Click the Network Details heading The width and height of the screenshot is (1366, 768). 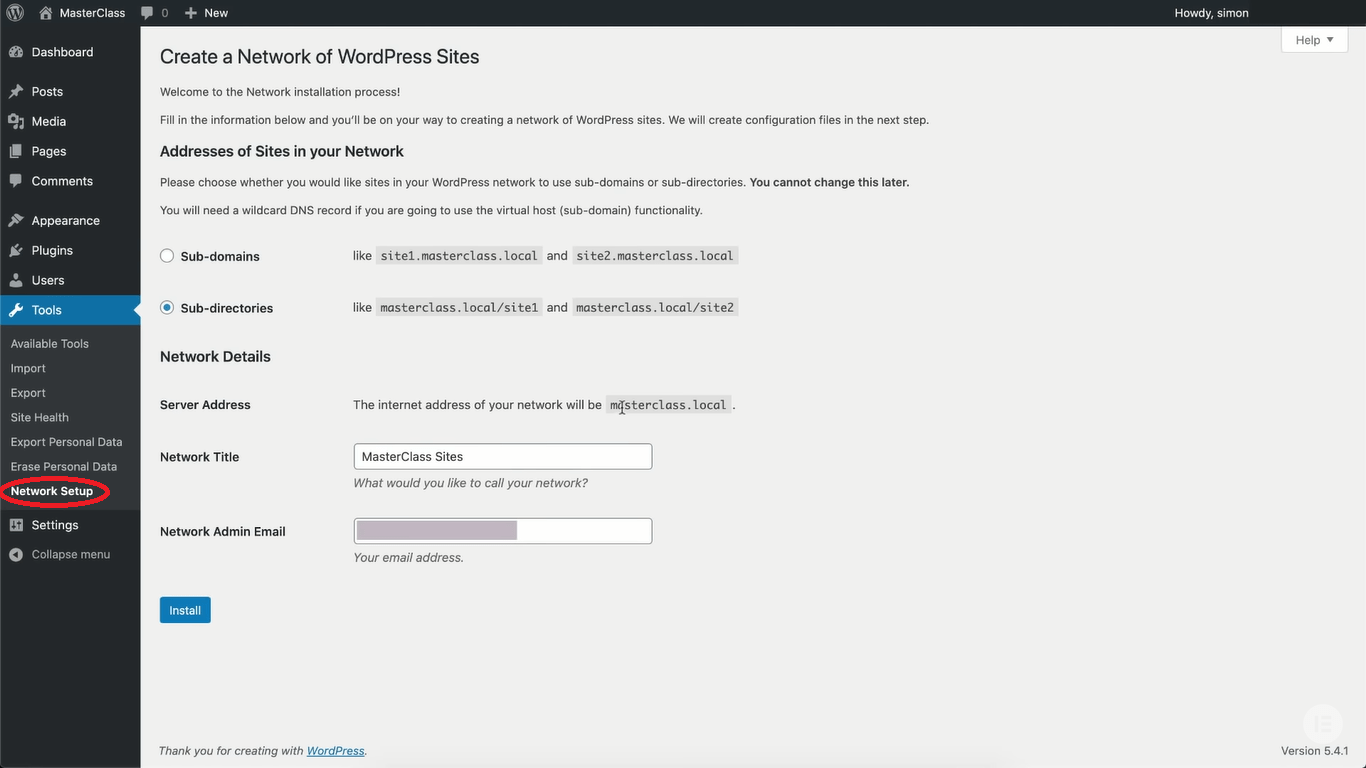click(x=215, y=357)
